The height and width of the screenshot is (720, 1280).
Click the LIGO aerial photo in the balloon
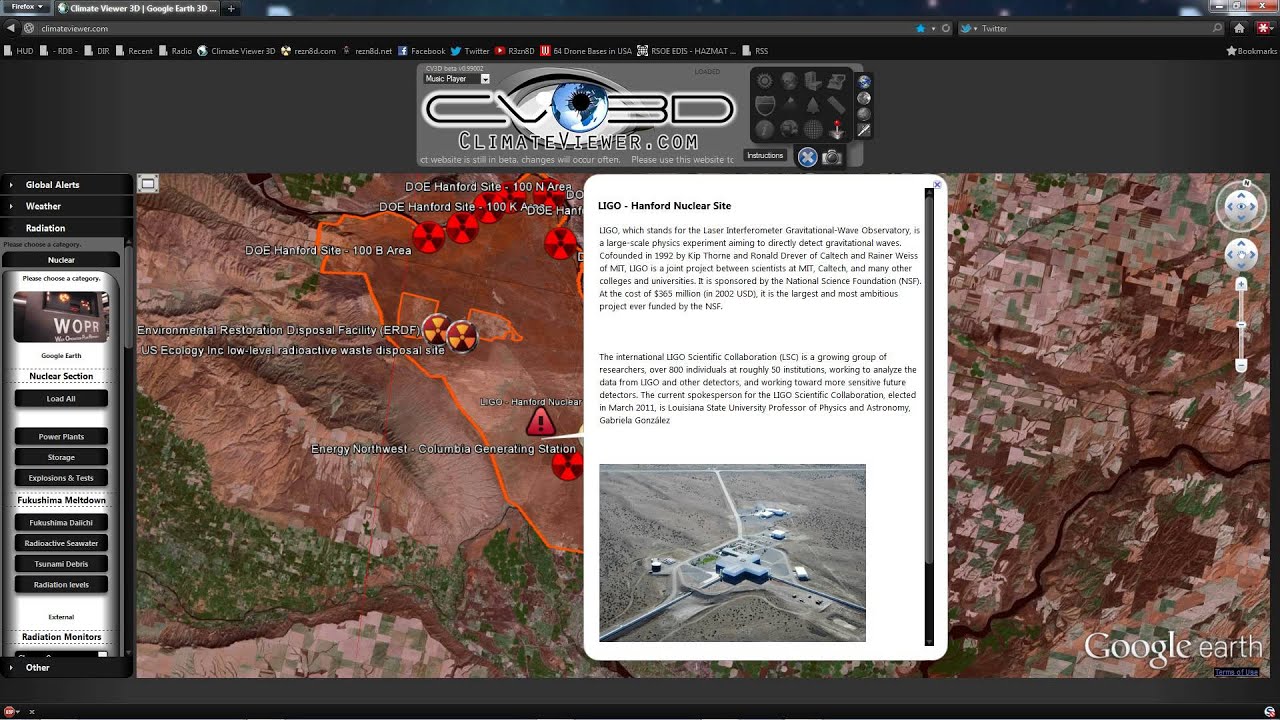pyautogui.click(x=732, y=552)
